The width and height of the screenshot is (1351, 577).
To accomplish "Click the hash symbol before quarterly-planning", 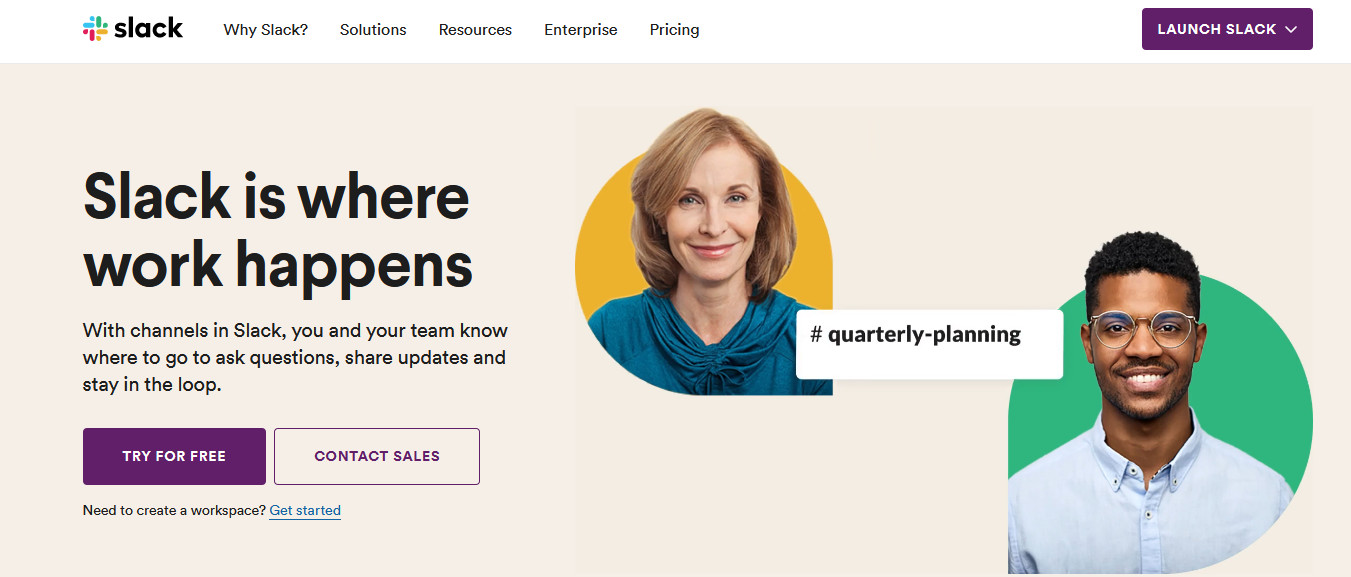I will click(x=816, y=334).
